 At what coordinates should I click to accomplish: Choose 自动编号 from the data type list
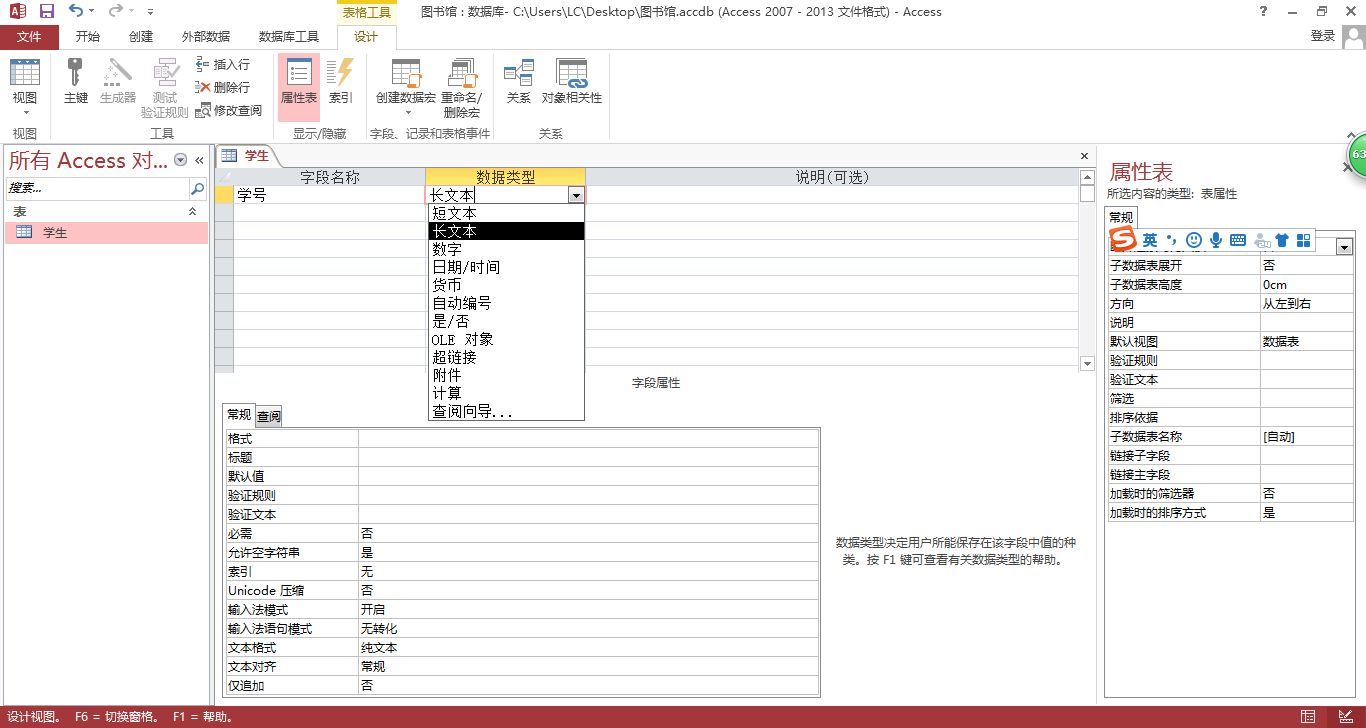506,303
